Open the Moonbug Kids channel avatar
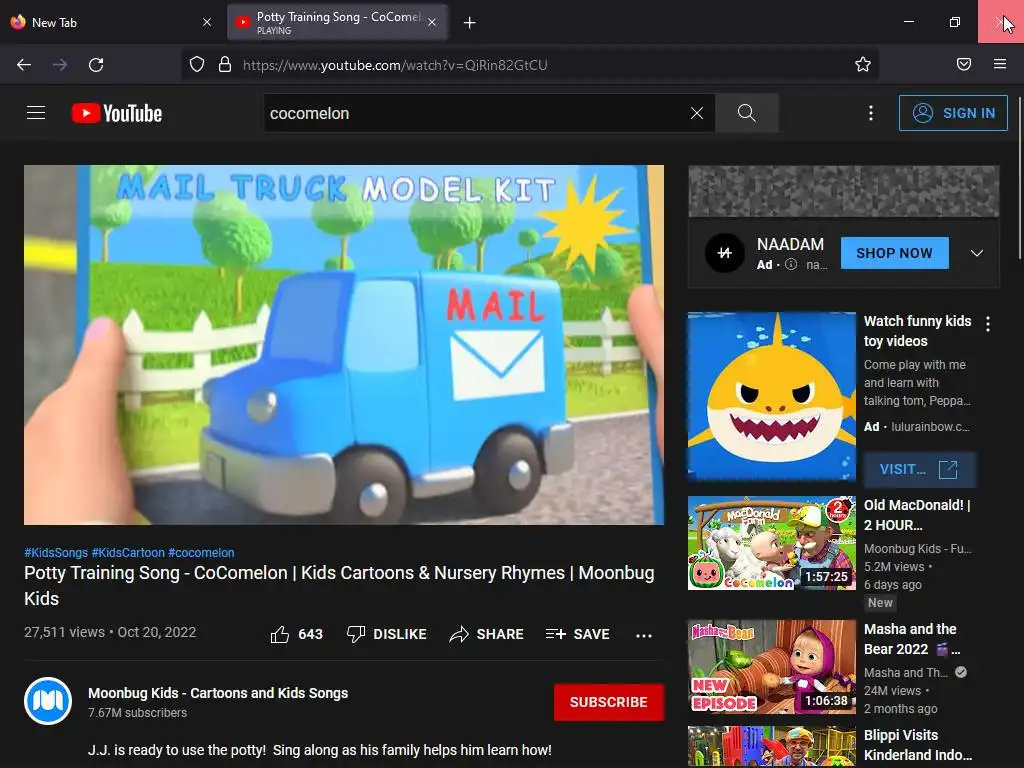 (x=48, y=701)
